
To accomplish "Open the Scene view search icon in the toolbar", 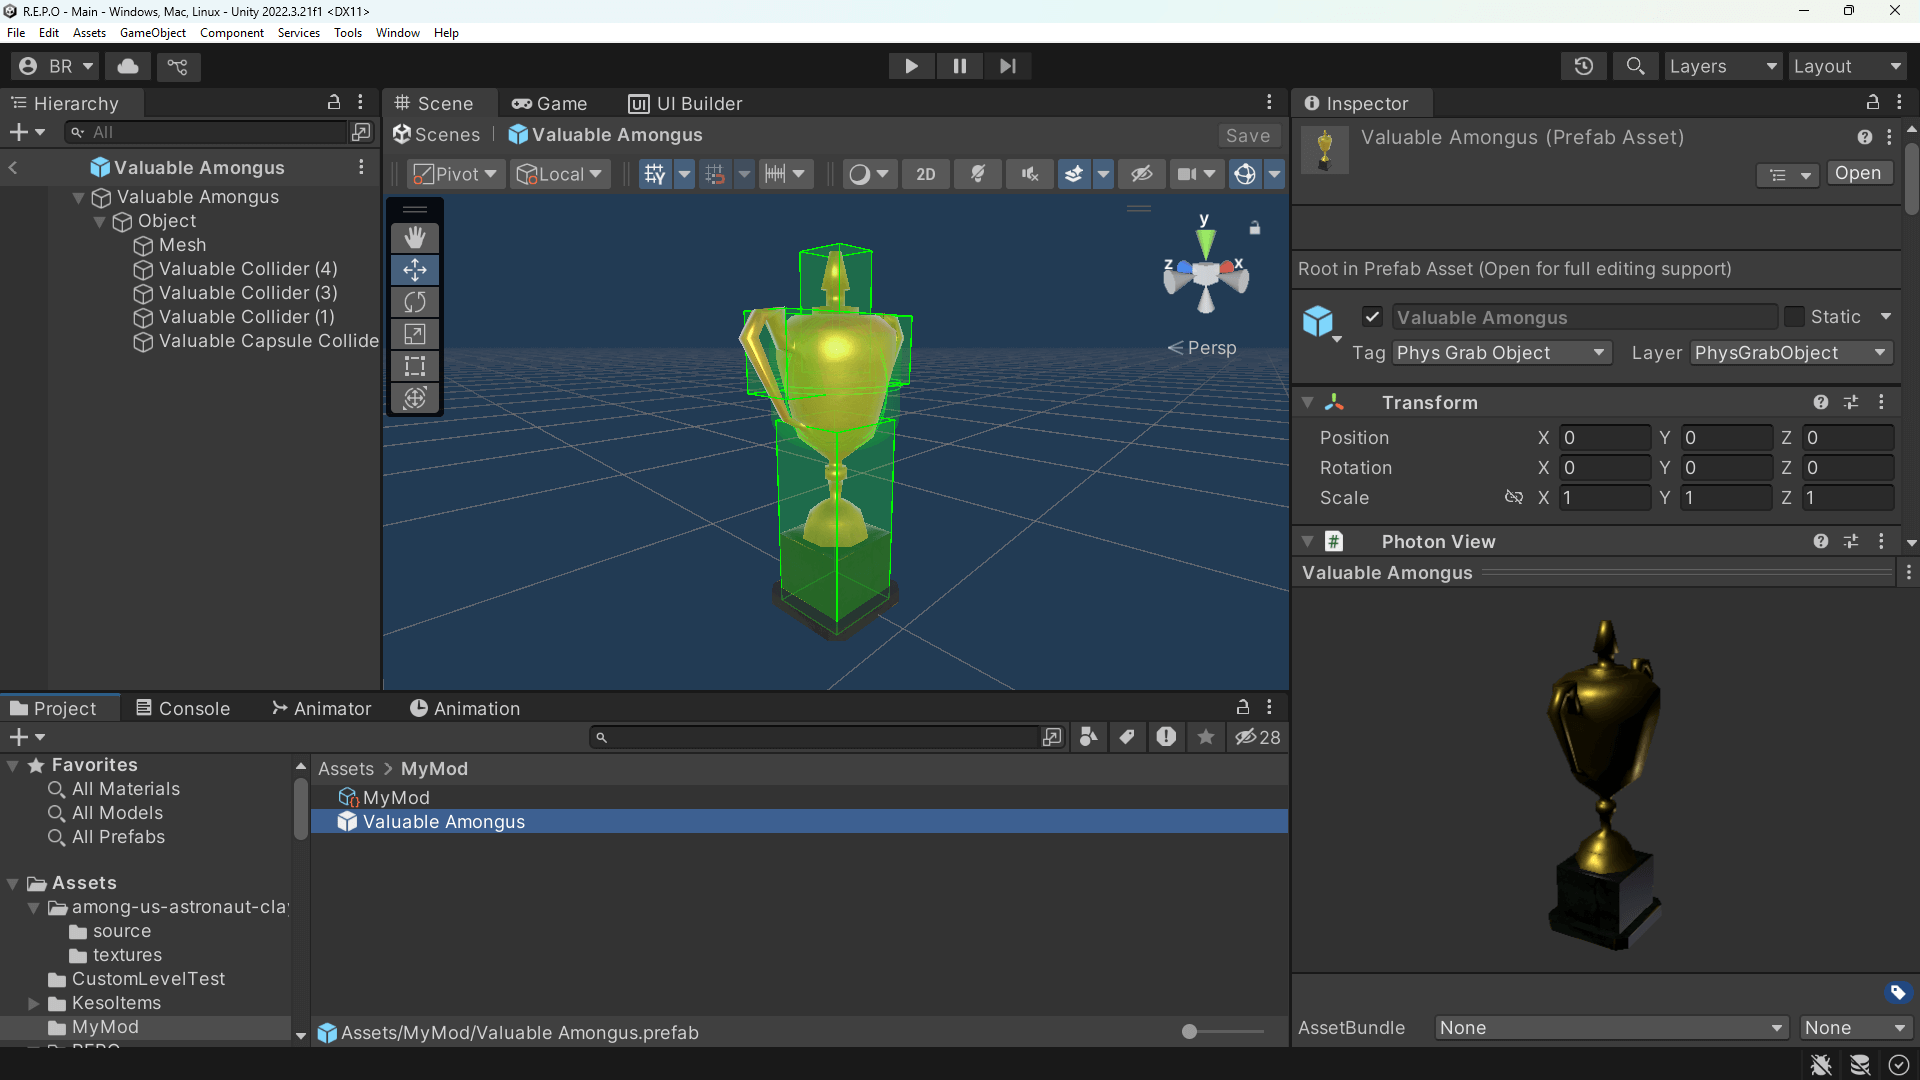I will (1636, 66).
